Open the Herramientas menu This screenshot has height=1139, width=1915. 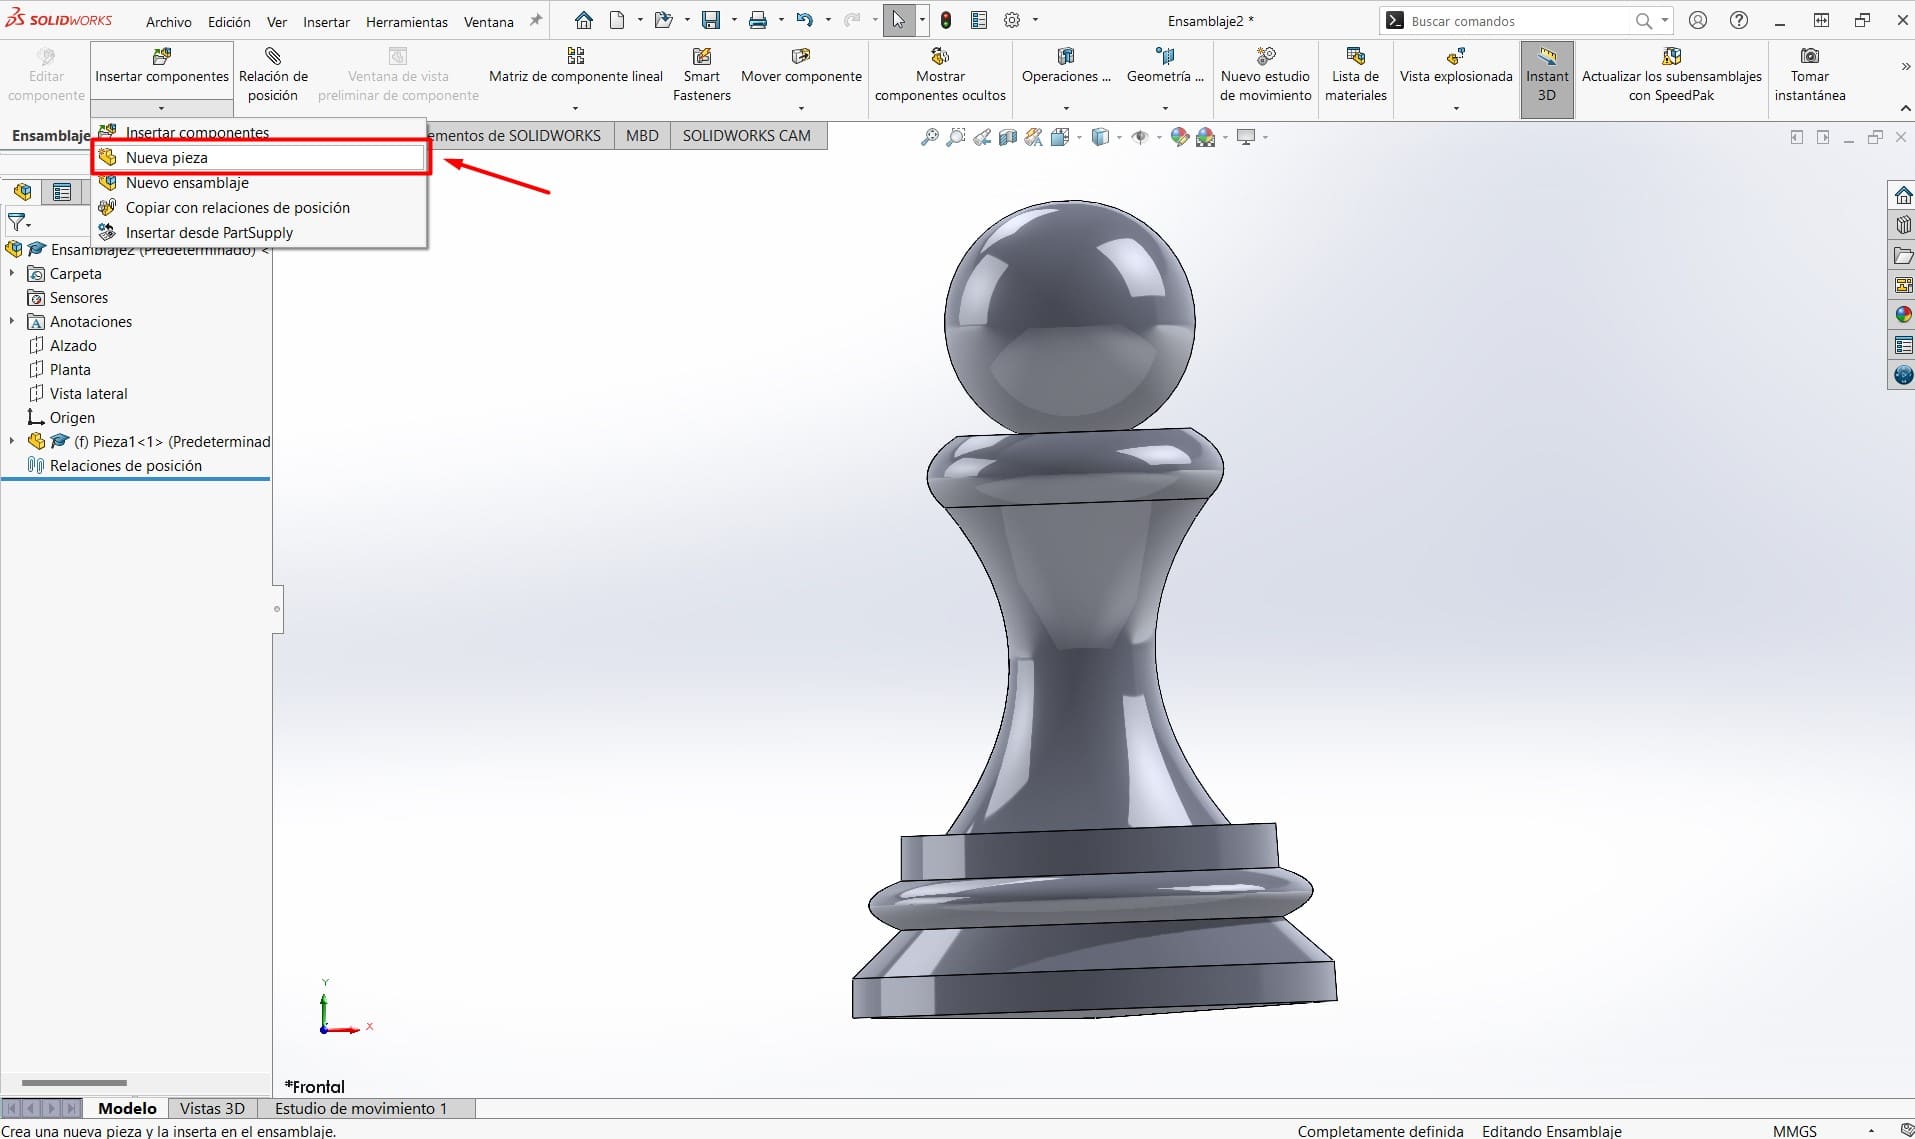[x=406, y=21]
